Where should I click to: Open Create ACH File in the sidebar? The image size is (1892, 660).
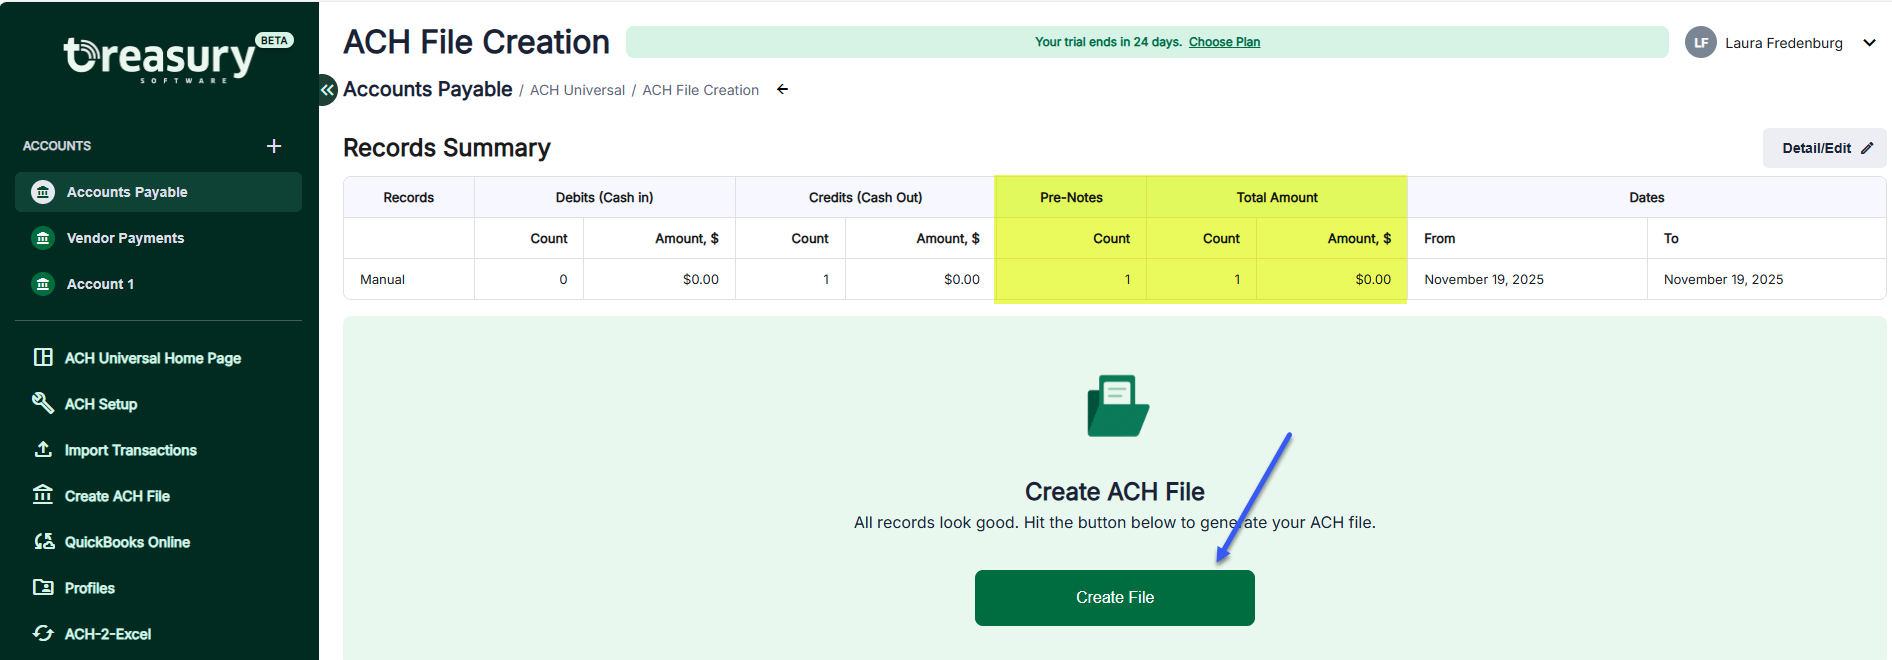click(x=117, y=496)
